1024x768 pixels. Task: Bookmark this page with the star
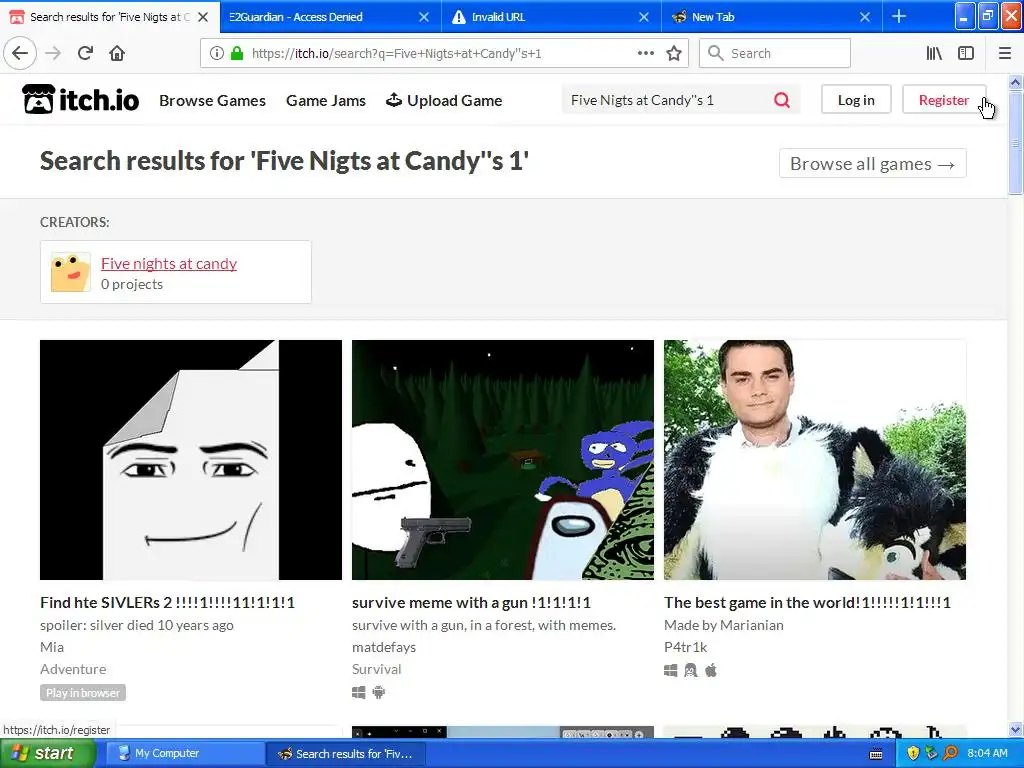(x=674, y=54)
